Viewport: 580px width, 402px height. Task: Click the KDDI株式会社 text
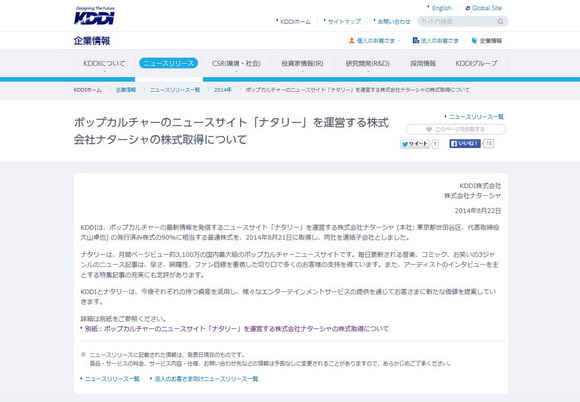point(480,186)
